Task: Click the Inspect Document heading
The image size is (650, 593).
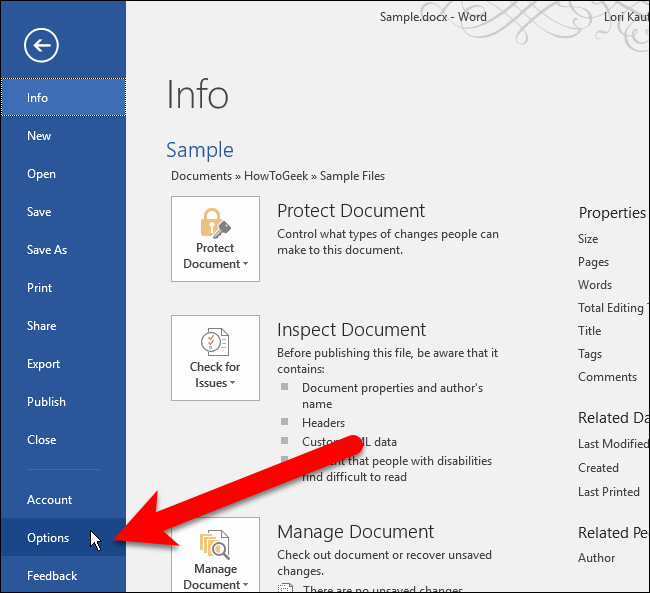Action: 352,330
